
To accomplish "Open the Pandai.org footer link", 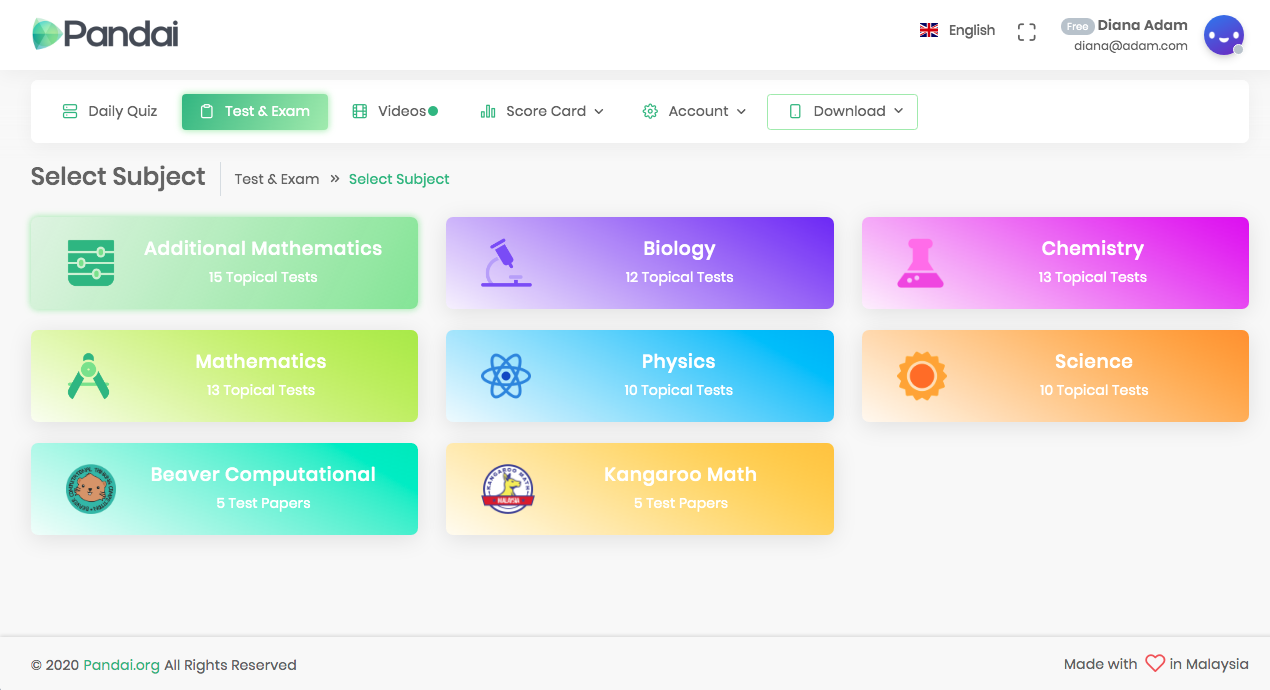I will click(x=120, y=664).
